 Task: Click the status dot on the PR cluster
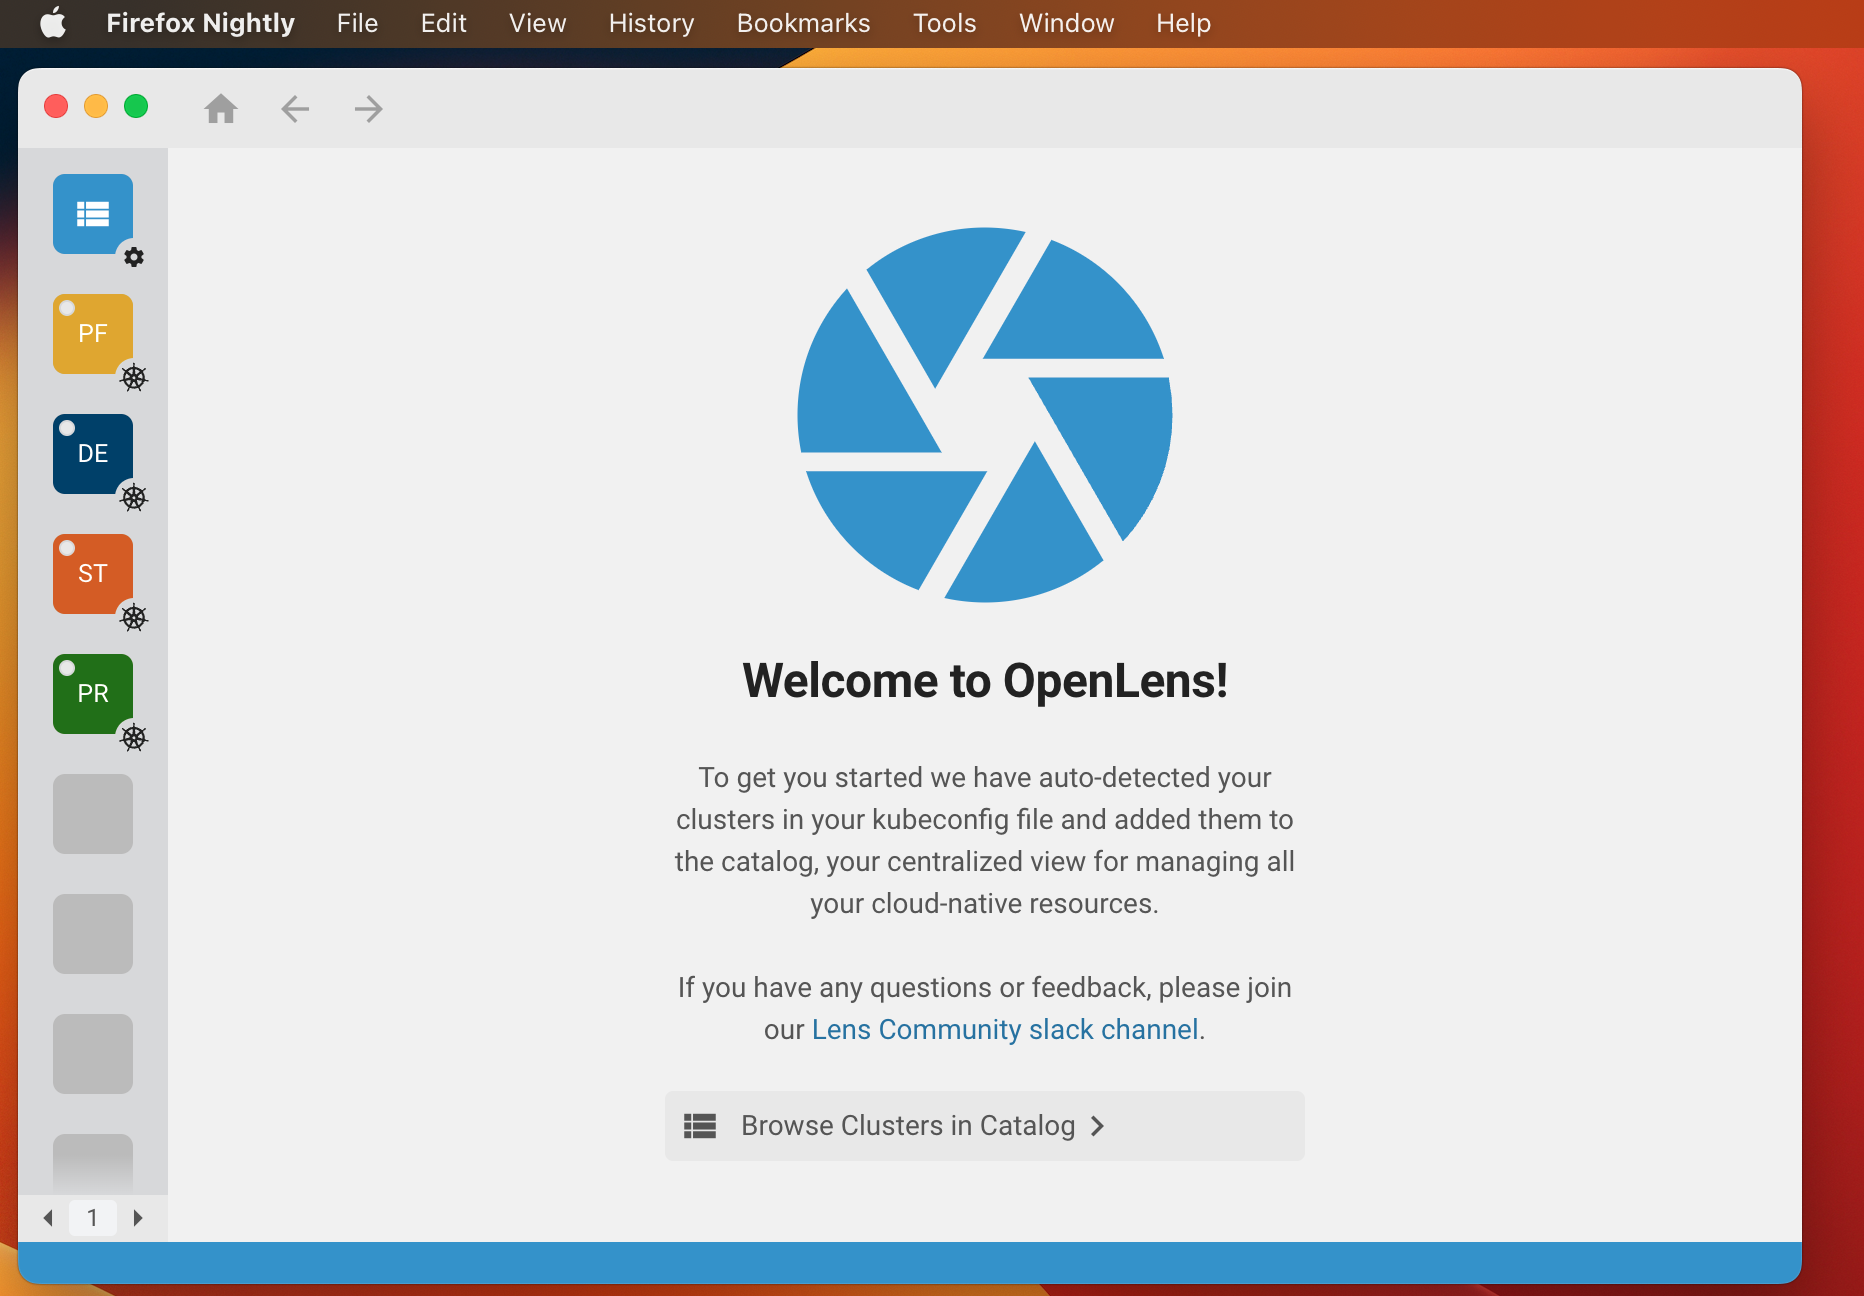coord(67,666)
